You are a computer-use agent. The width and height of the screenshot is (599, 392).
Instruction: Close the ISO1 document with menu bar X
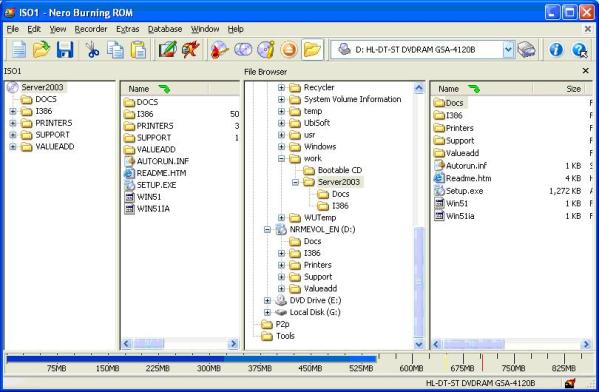coord(588,29)
